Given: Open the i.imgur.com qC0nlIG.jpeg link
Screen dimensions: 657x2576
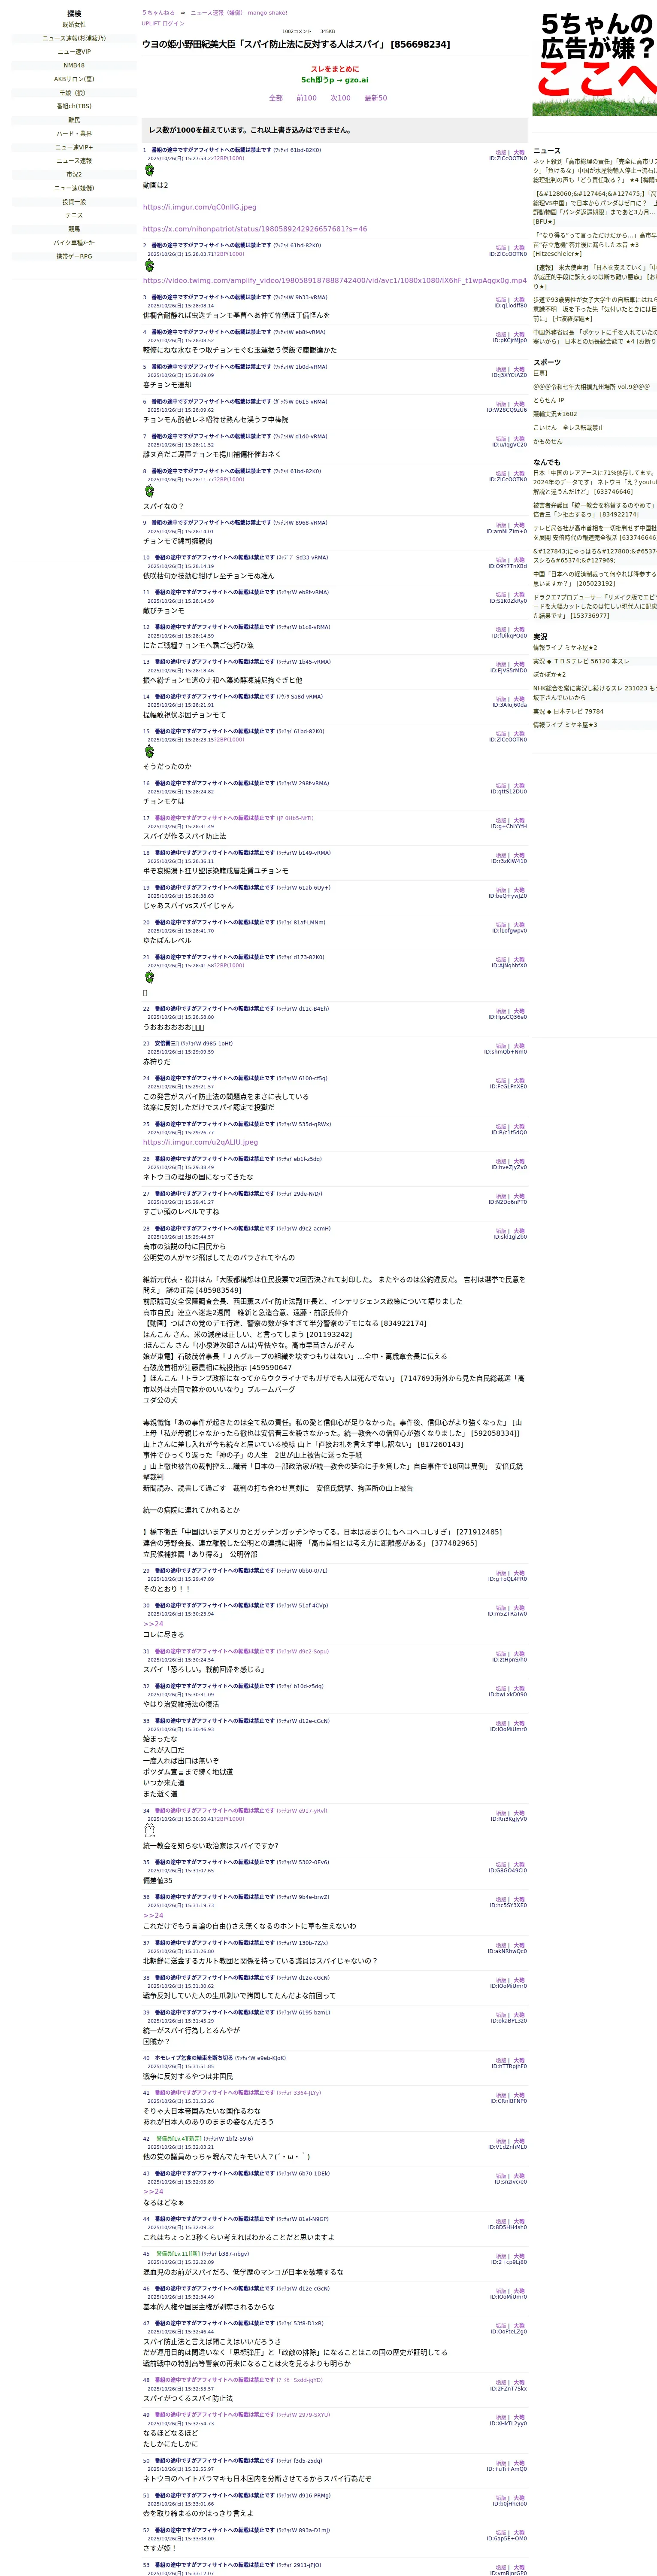Looking at the screenshot, I should pyautogui.click(x=199, y=207).
